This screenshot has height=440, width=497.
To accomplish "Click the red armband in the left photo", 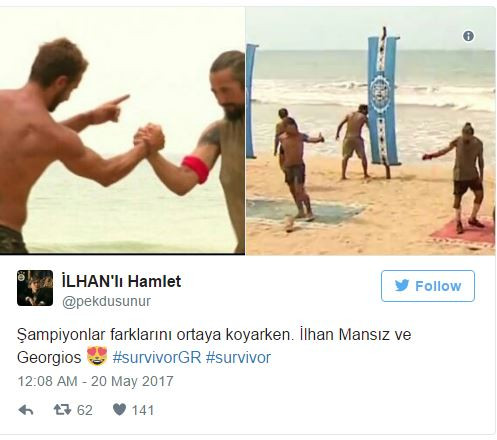I will 197,168.
